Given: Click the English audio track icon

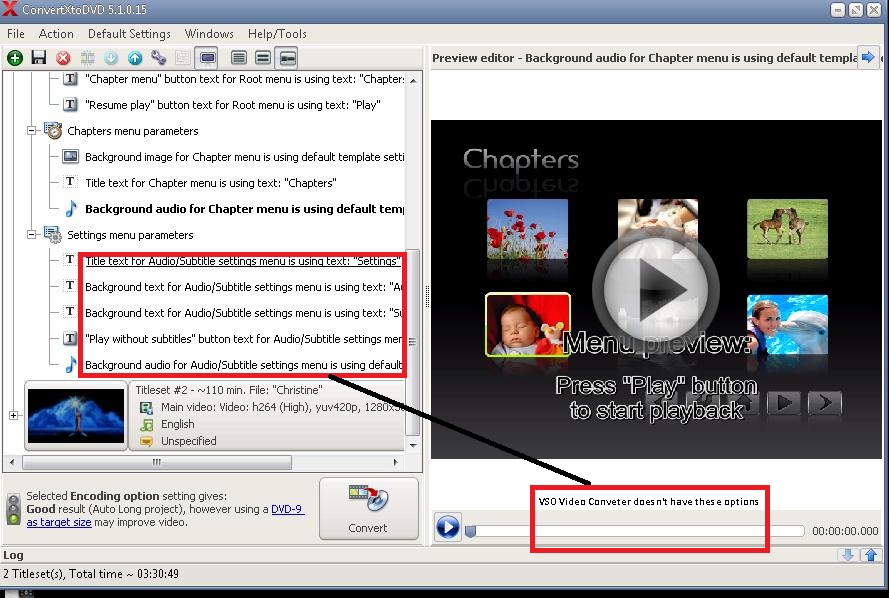Looking at the screenshot, I should click(146, 424).
